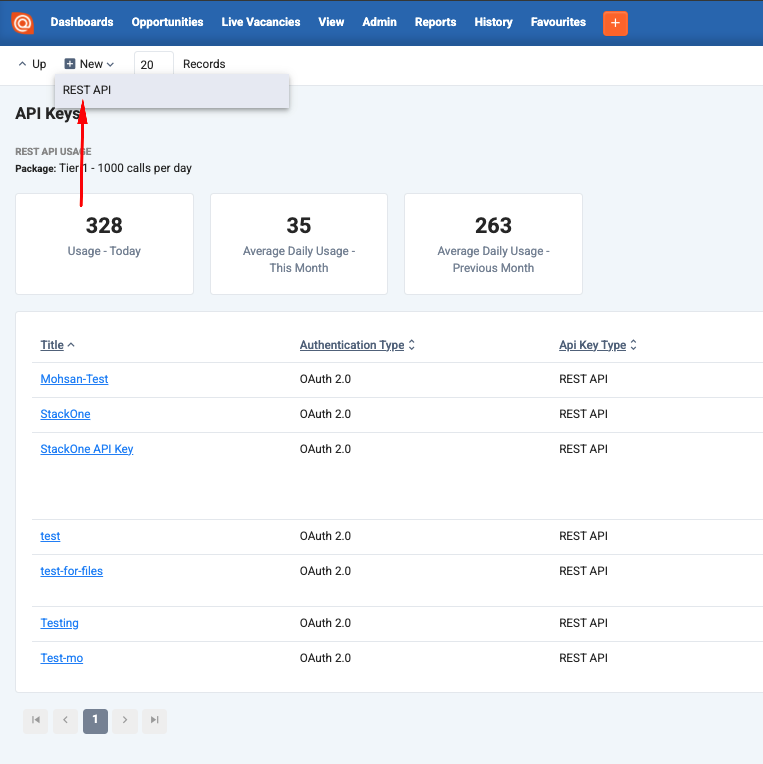Open the Live Vacancies menu

coord(261,22)
